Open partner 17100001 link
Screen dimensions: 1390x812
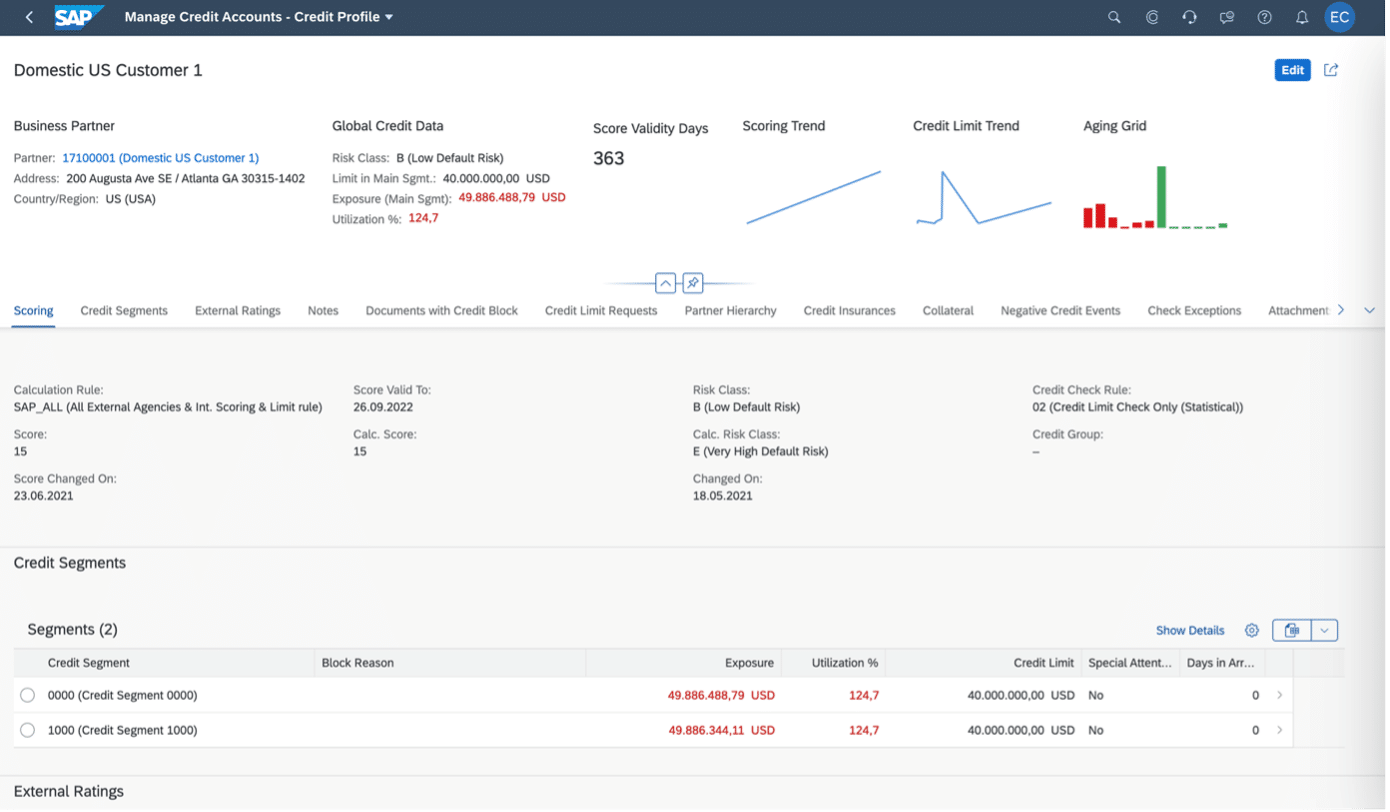click(160, 158)
